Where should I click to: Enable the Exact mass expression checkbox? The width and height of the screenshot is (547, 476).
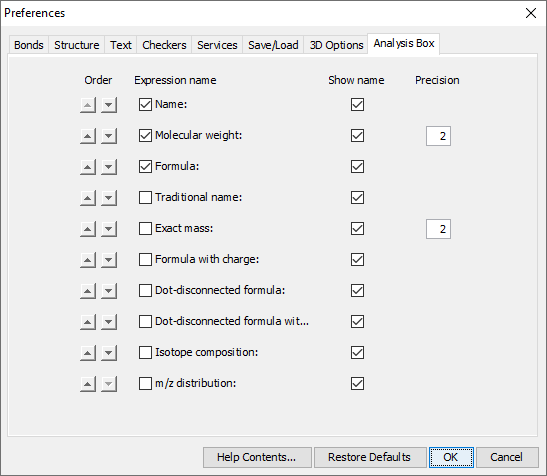click(145, 229)
